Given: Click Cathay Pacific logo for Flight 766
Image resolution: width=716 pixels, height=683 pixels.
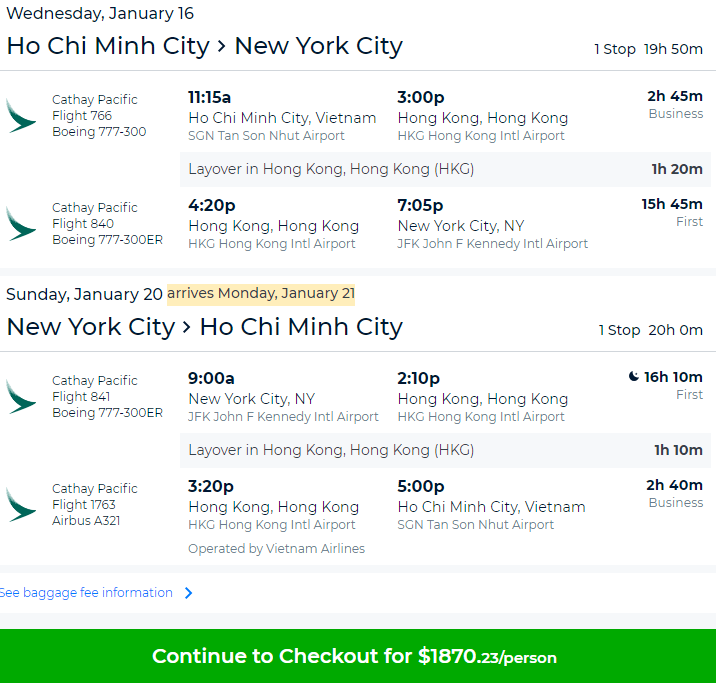Looking at the screenshot, I should point(21,116).
